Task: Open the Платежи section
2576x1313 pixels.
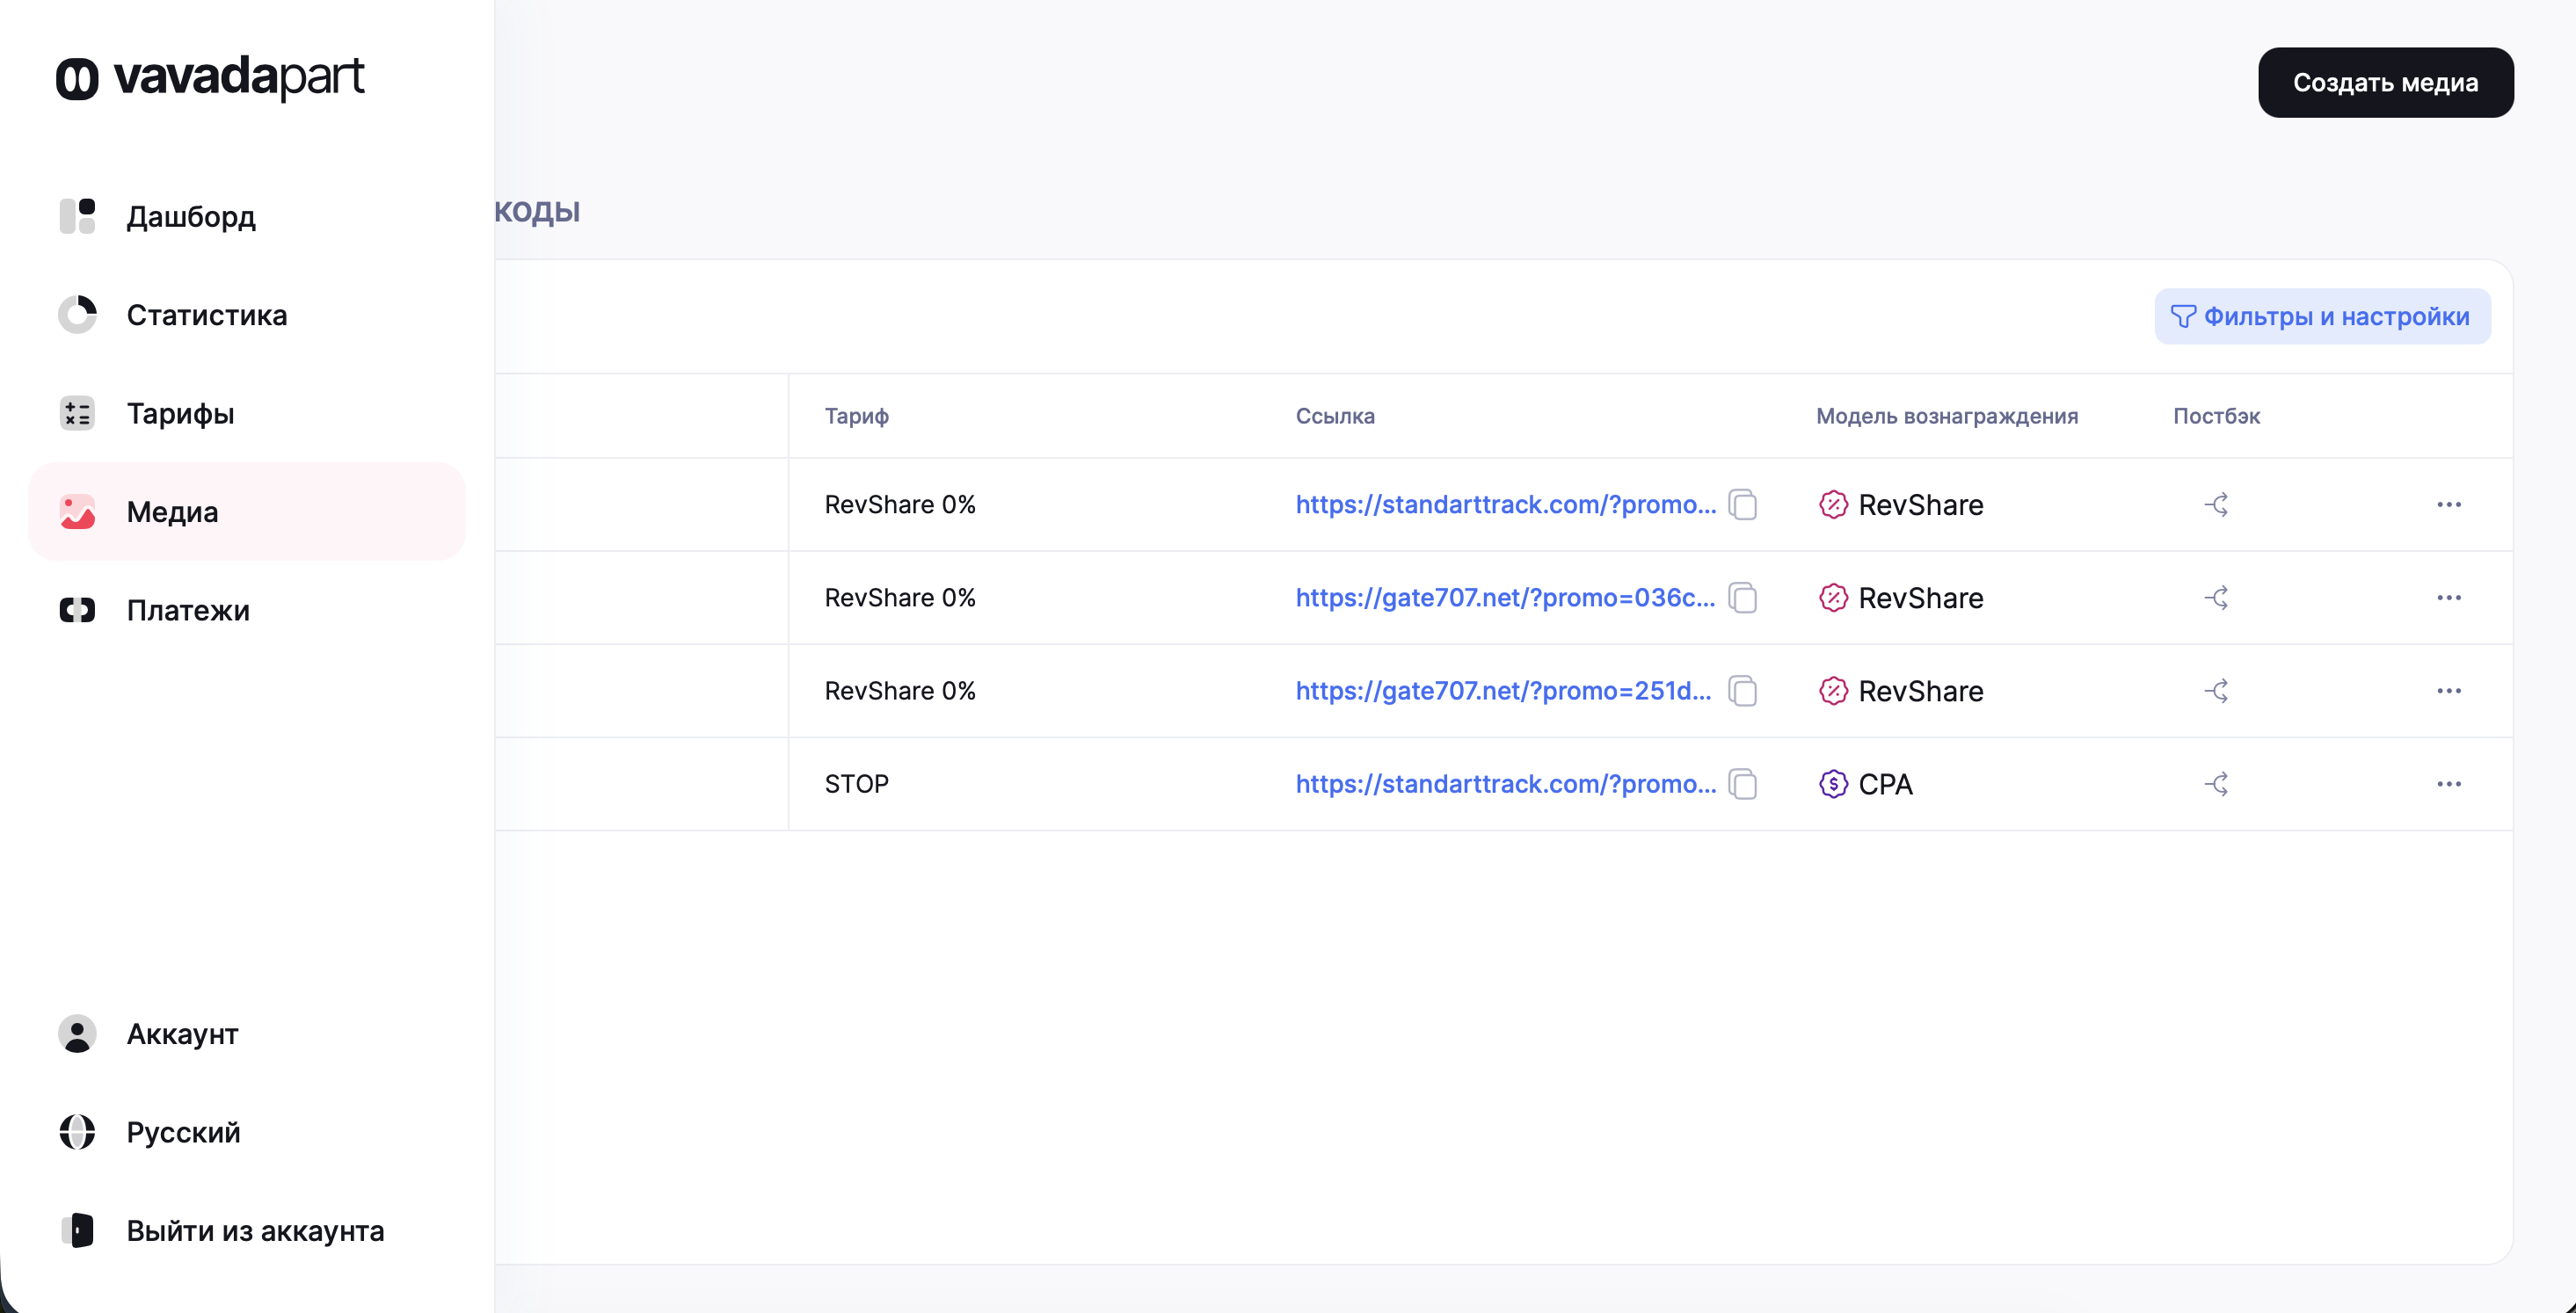Action: point(188,610)
